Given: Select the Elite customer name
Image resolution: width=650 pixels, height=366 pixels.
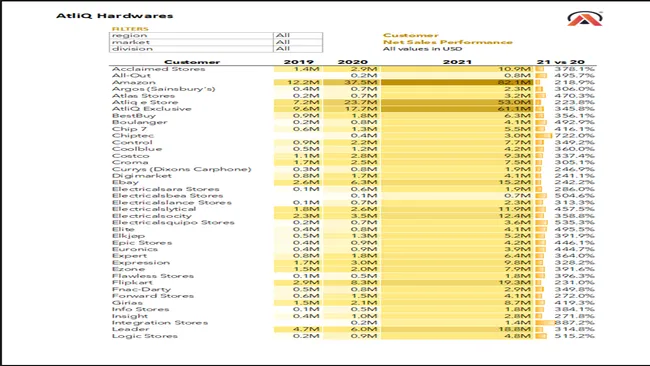Looking at the screenshot, I should coord(123,229).
